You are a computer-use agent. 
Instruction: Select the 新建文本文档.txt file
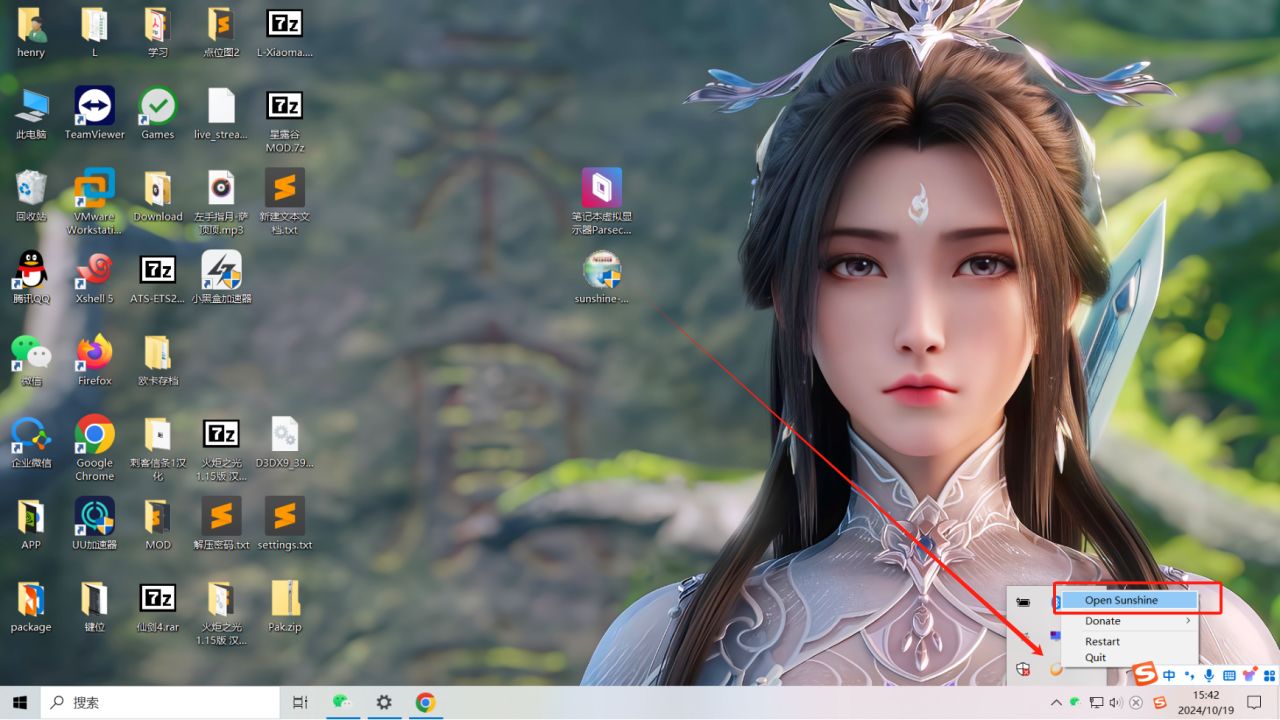[x=285, y=203]
